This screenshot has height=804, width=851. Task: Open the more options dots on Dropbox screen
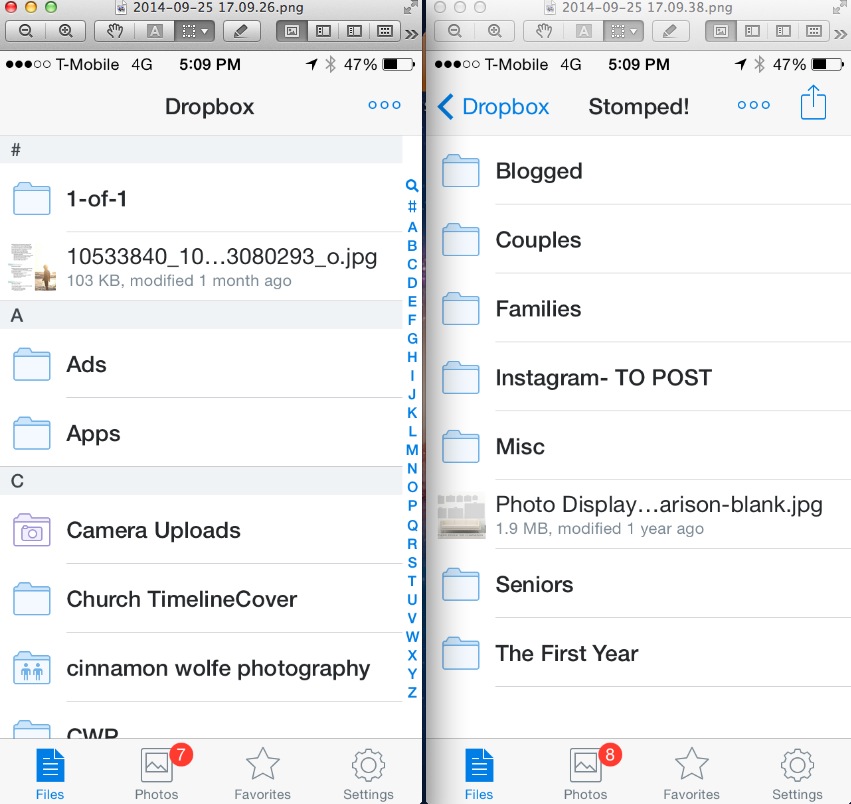(x=384, y=105)
